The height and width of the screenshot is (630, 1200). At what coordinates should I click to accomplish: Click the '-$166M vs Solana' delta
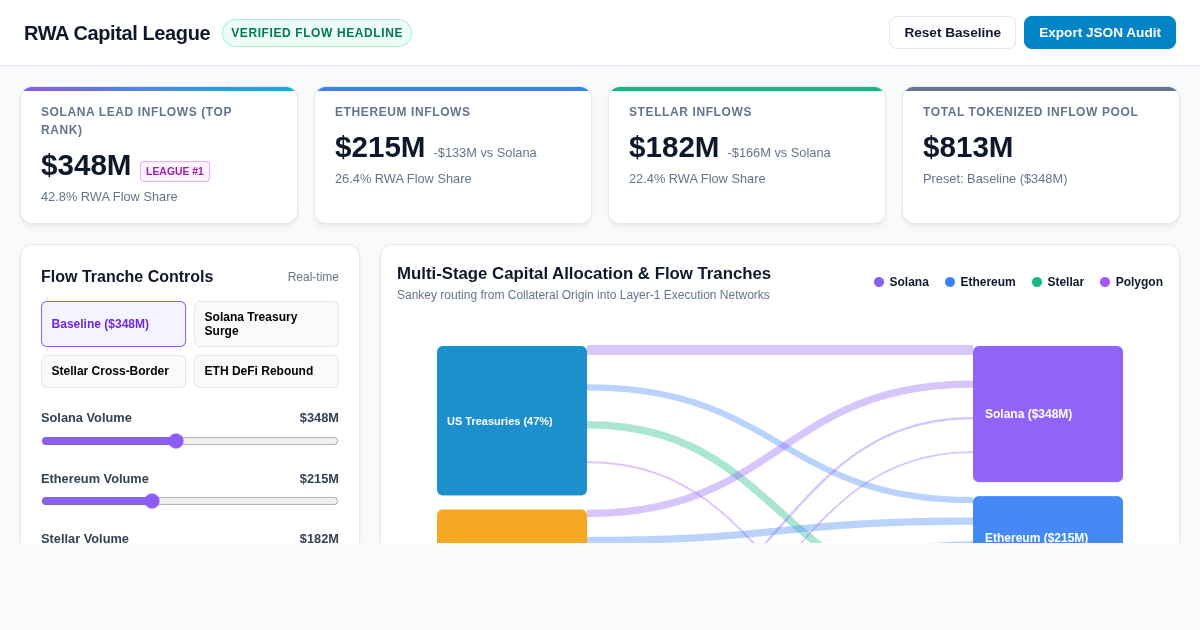[x=779, y=153]
